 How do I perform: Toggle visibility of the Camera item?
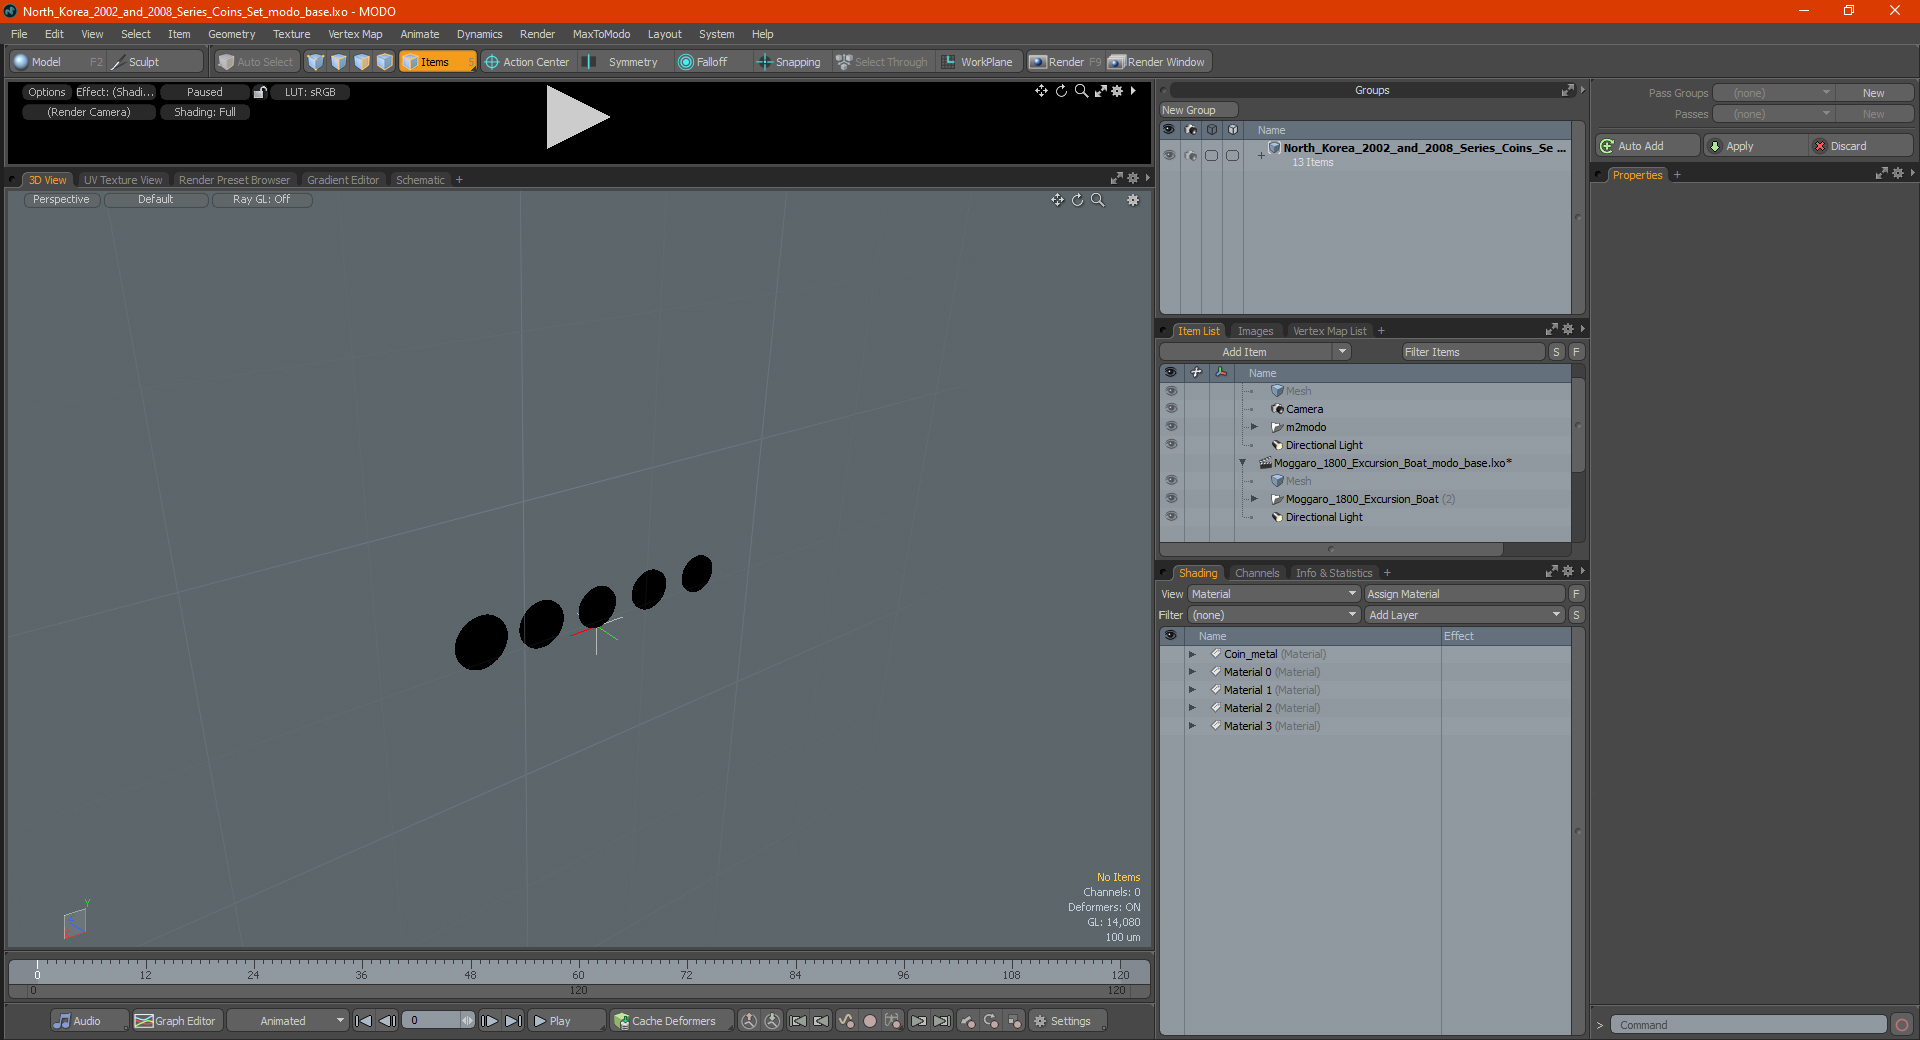pyautogui.click(x=1170, y=409)
